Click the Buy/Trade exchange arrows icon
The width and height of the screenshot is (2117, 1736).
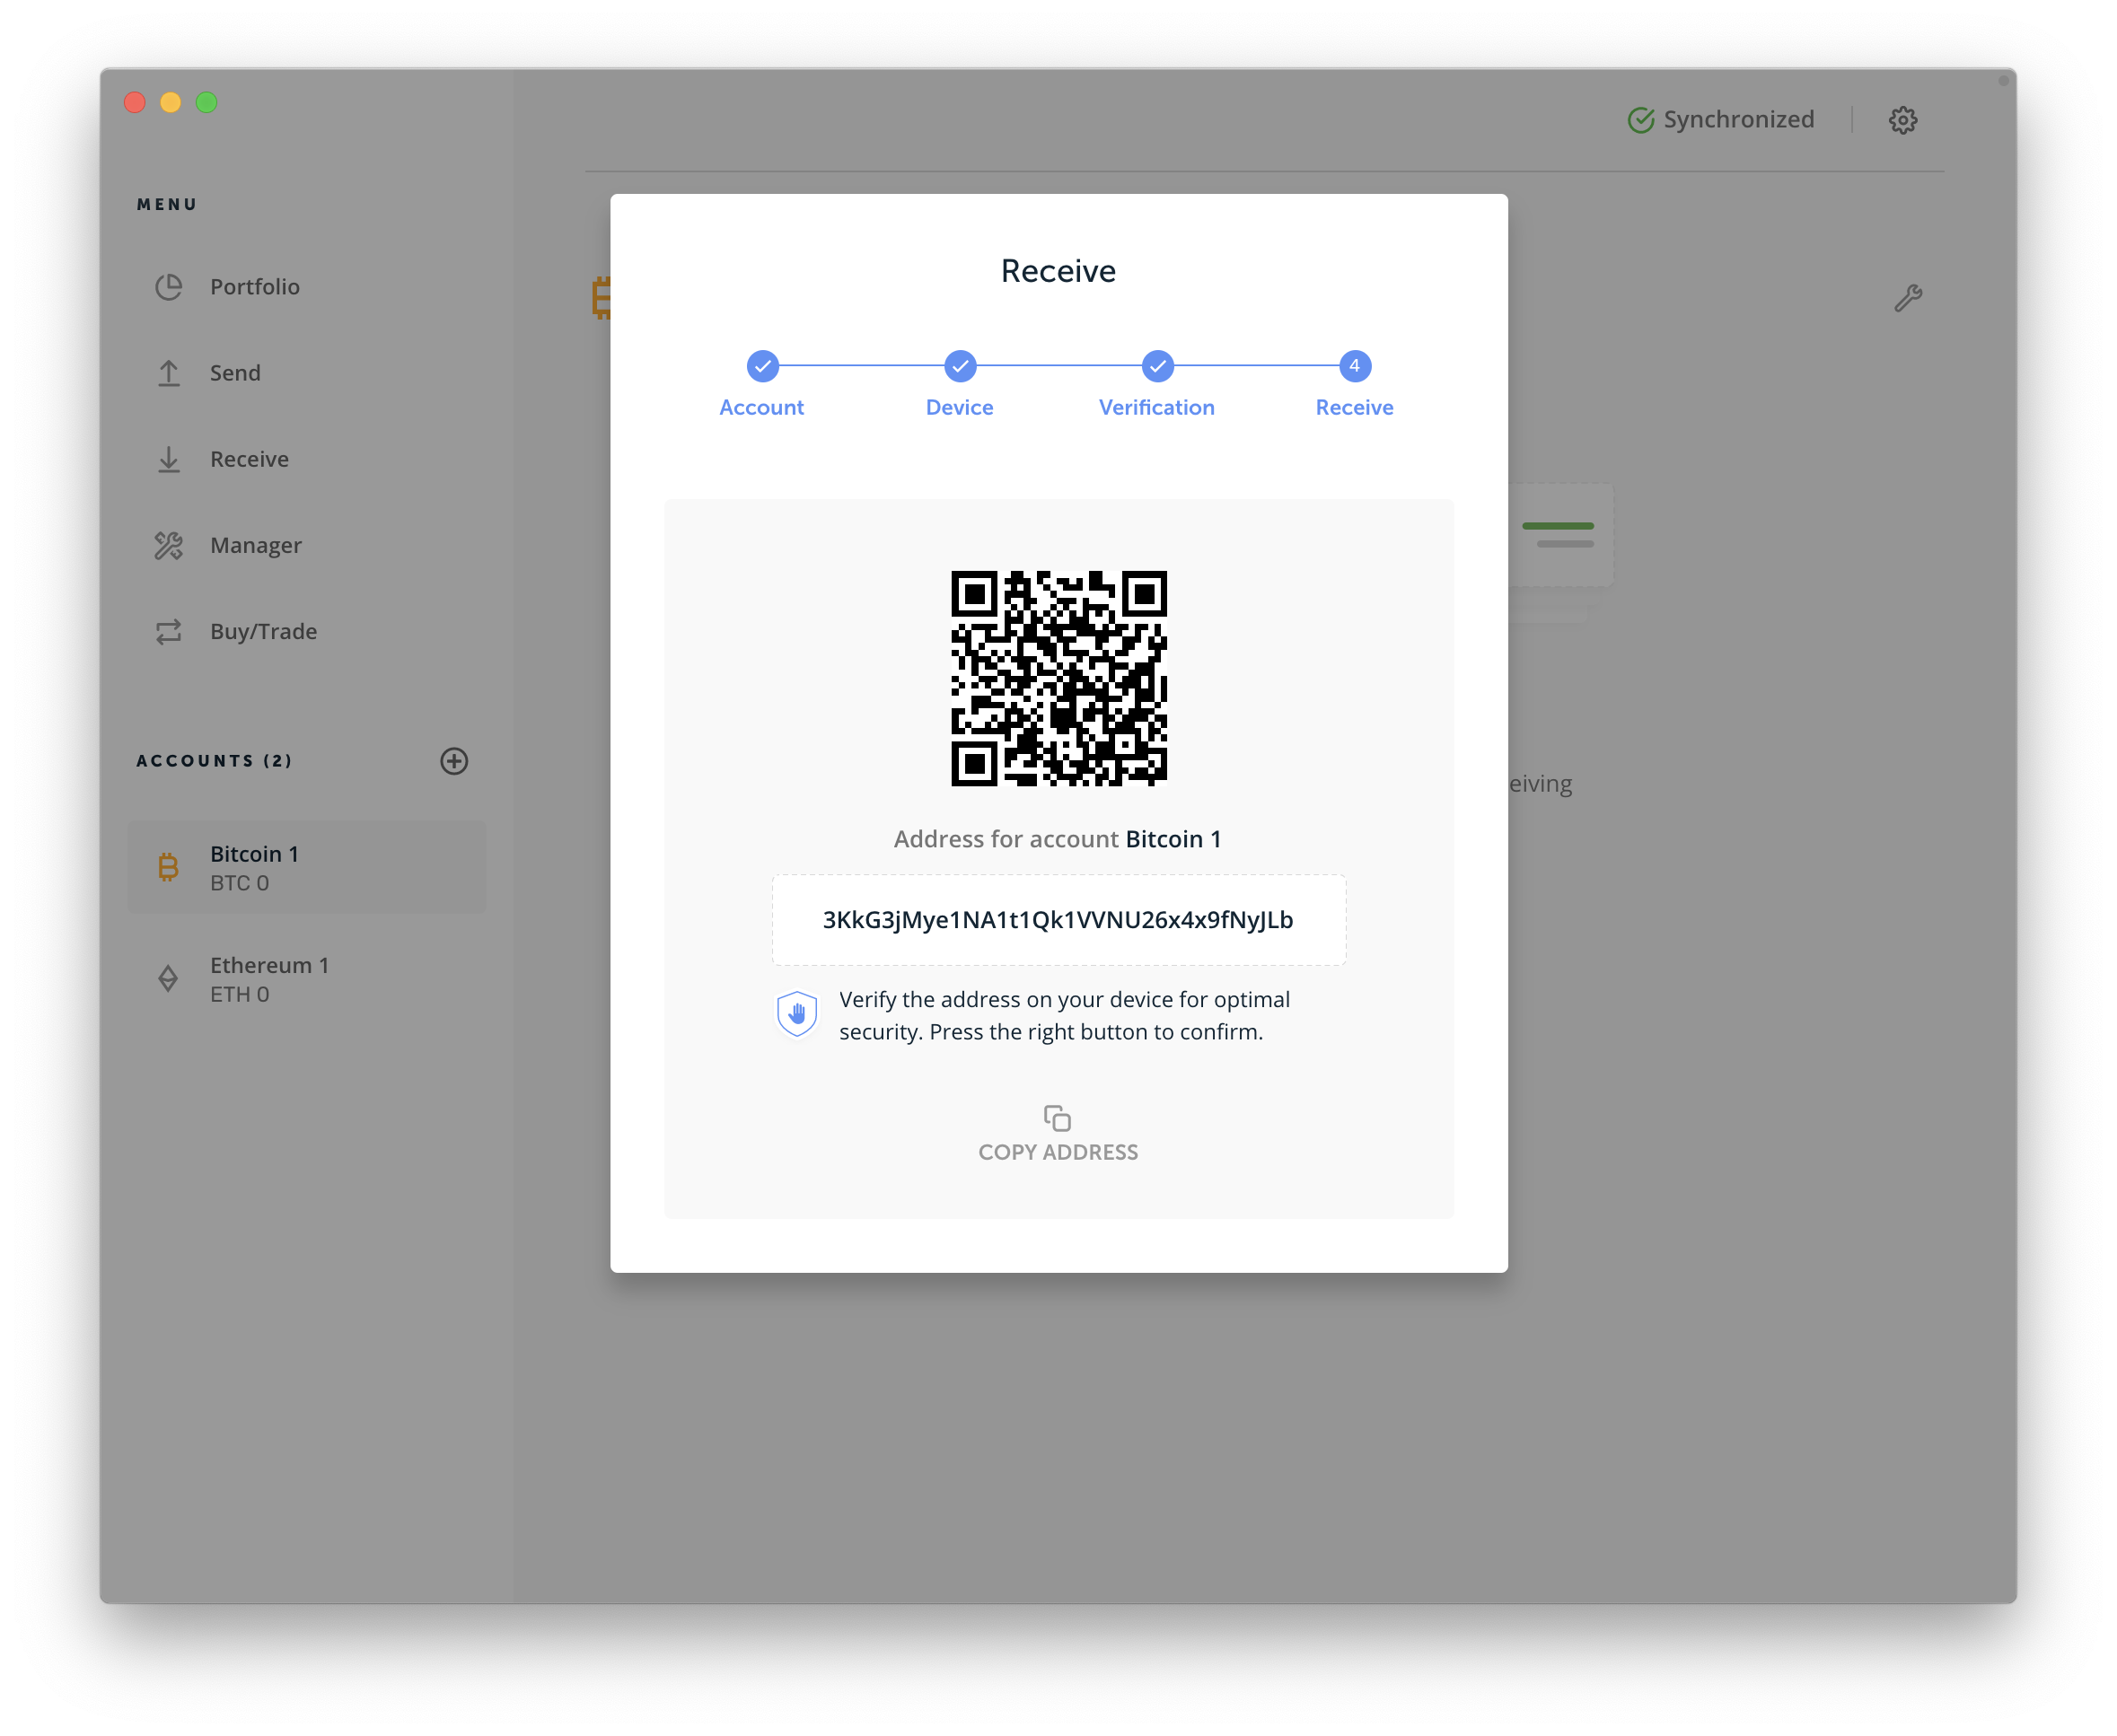click(169, 631)
